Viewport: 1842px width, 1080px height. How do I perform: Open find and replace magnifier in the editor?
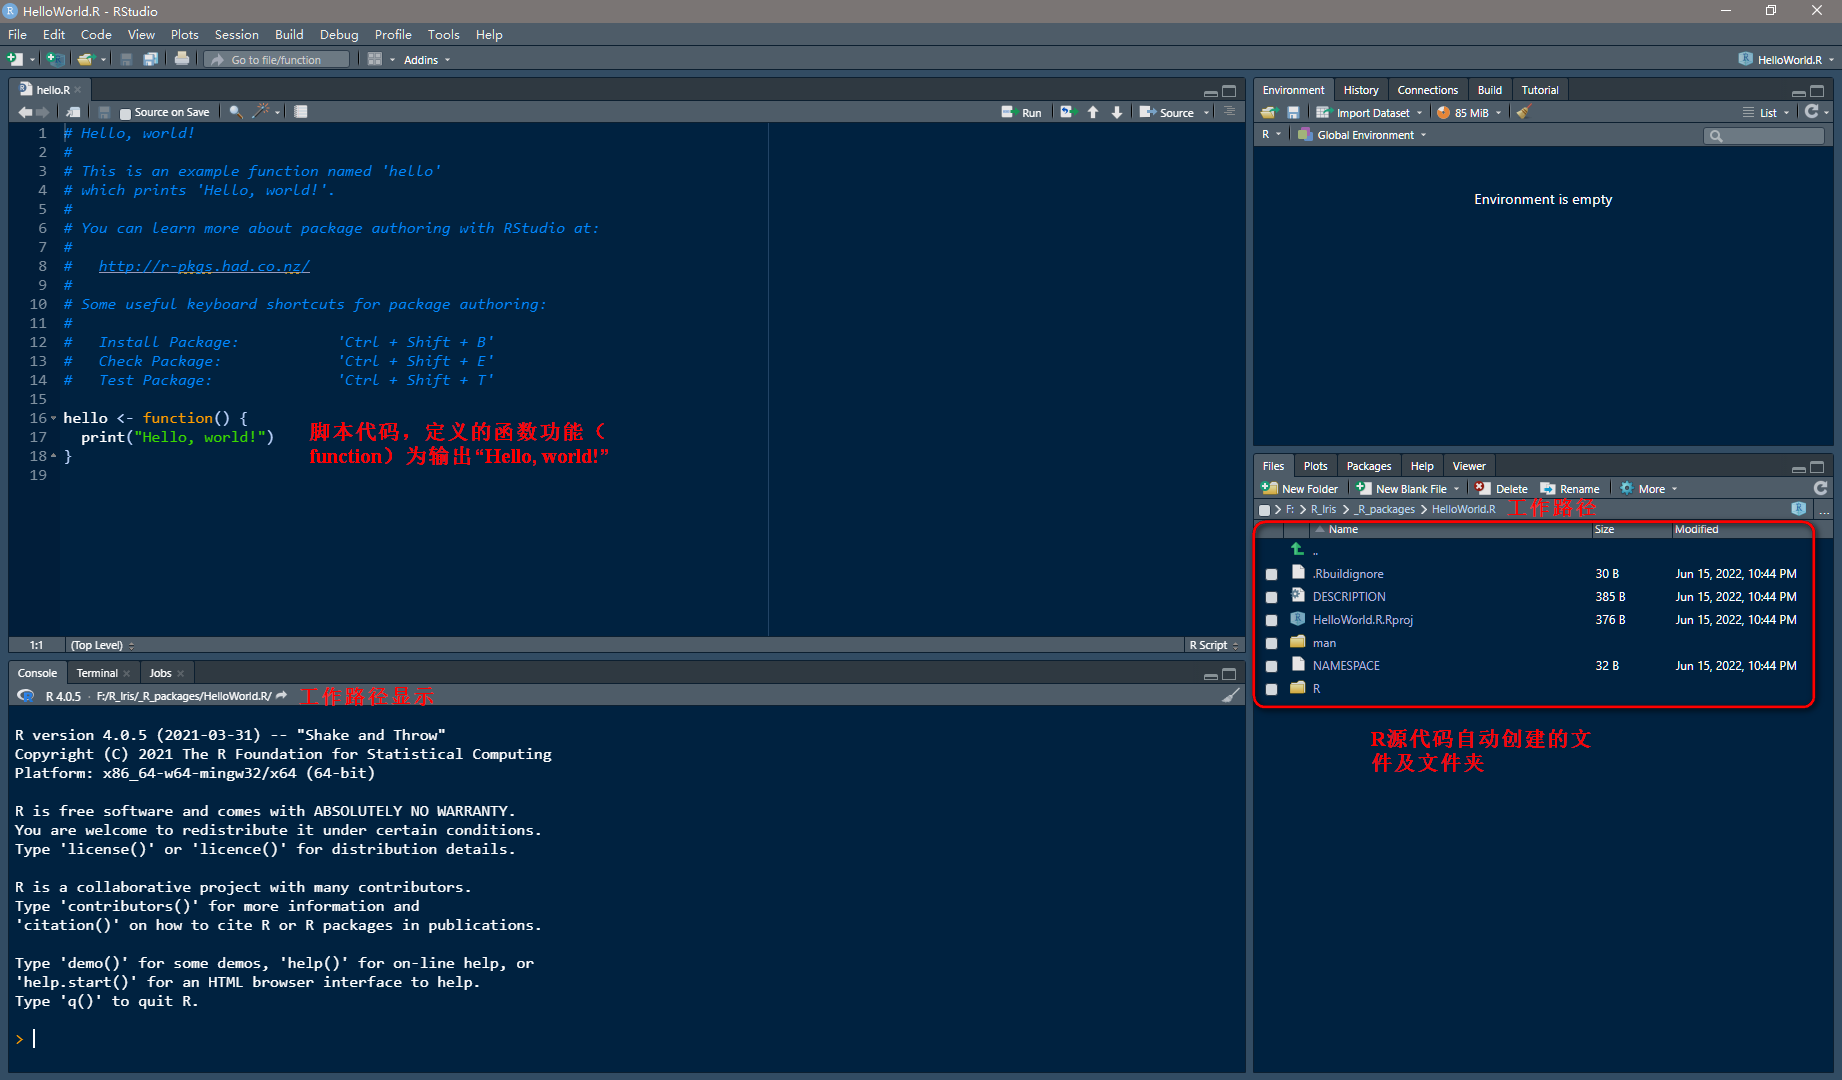click(236, 112)
